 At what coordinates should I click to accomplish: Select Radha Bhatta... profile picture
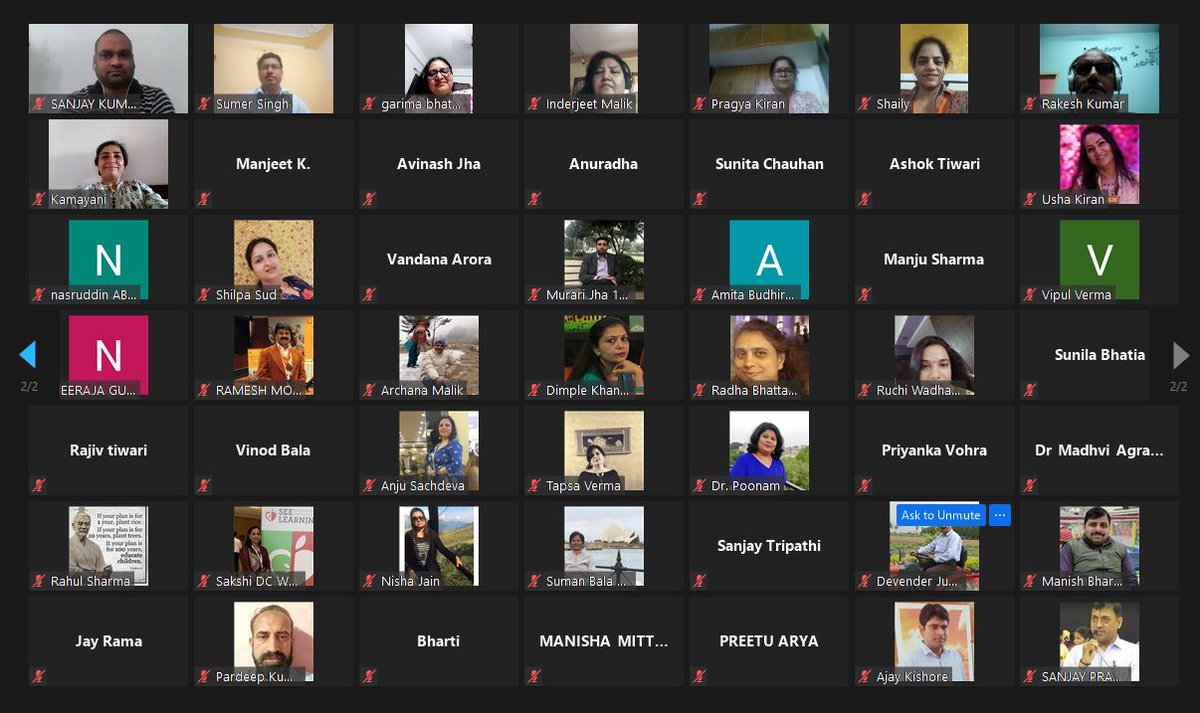(769, 355)
